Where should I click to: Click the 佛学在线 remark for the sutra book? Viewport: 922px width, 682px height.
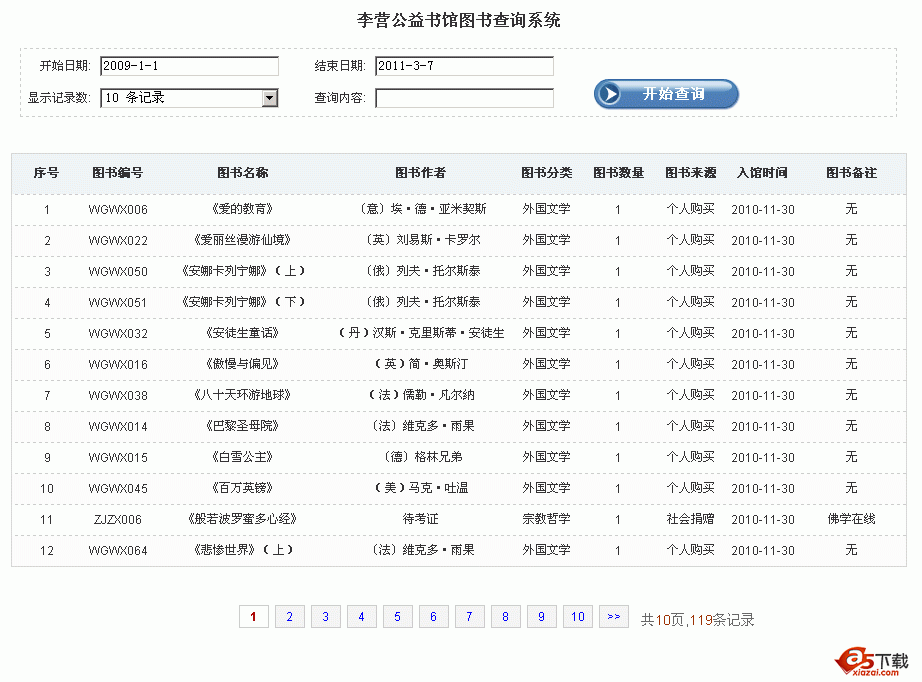[x=851, y=519]
